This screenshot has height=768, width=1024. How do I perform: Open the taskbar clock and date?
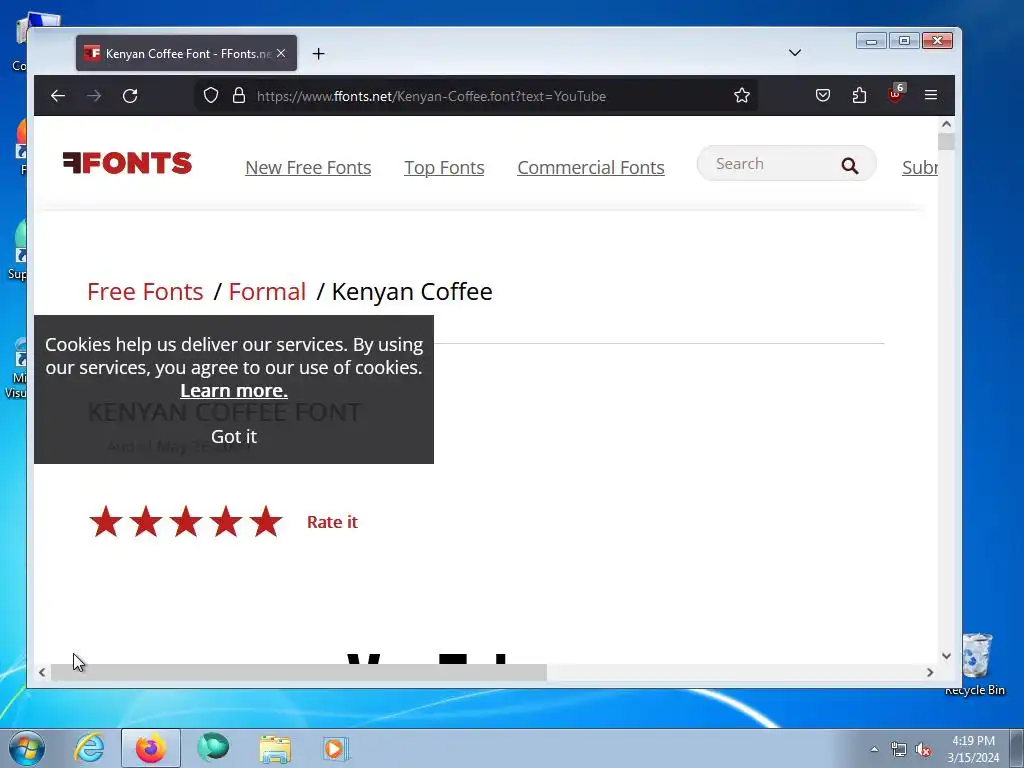(x=973, y=749)
